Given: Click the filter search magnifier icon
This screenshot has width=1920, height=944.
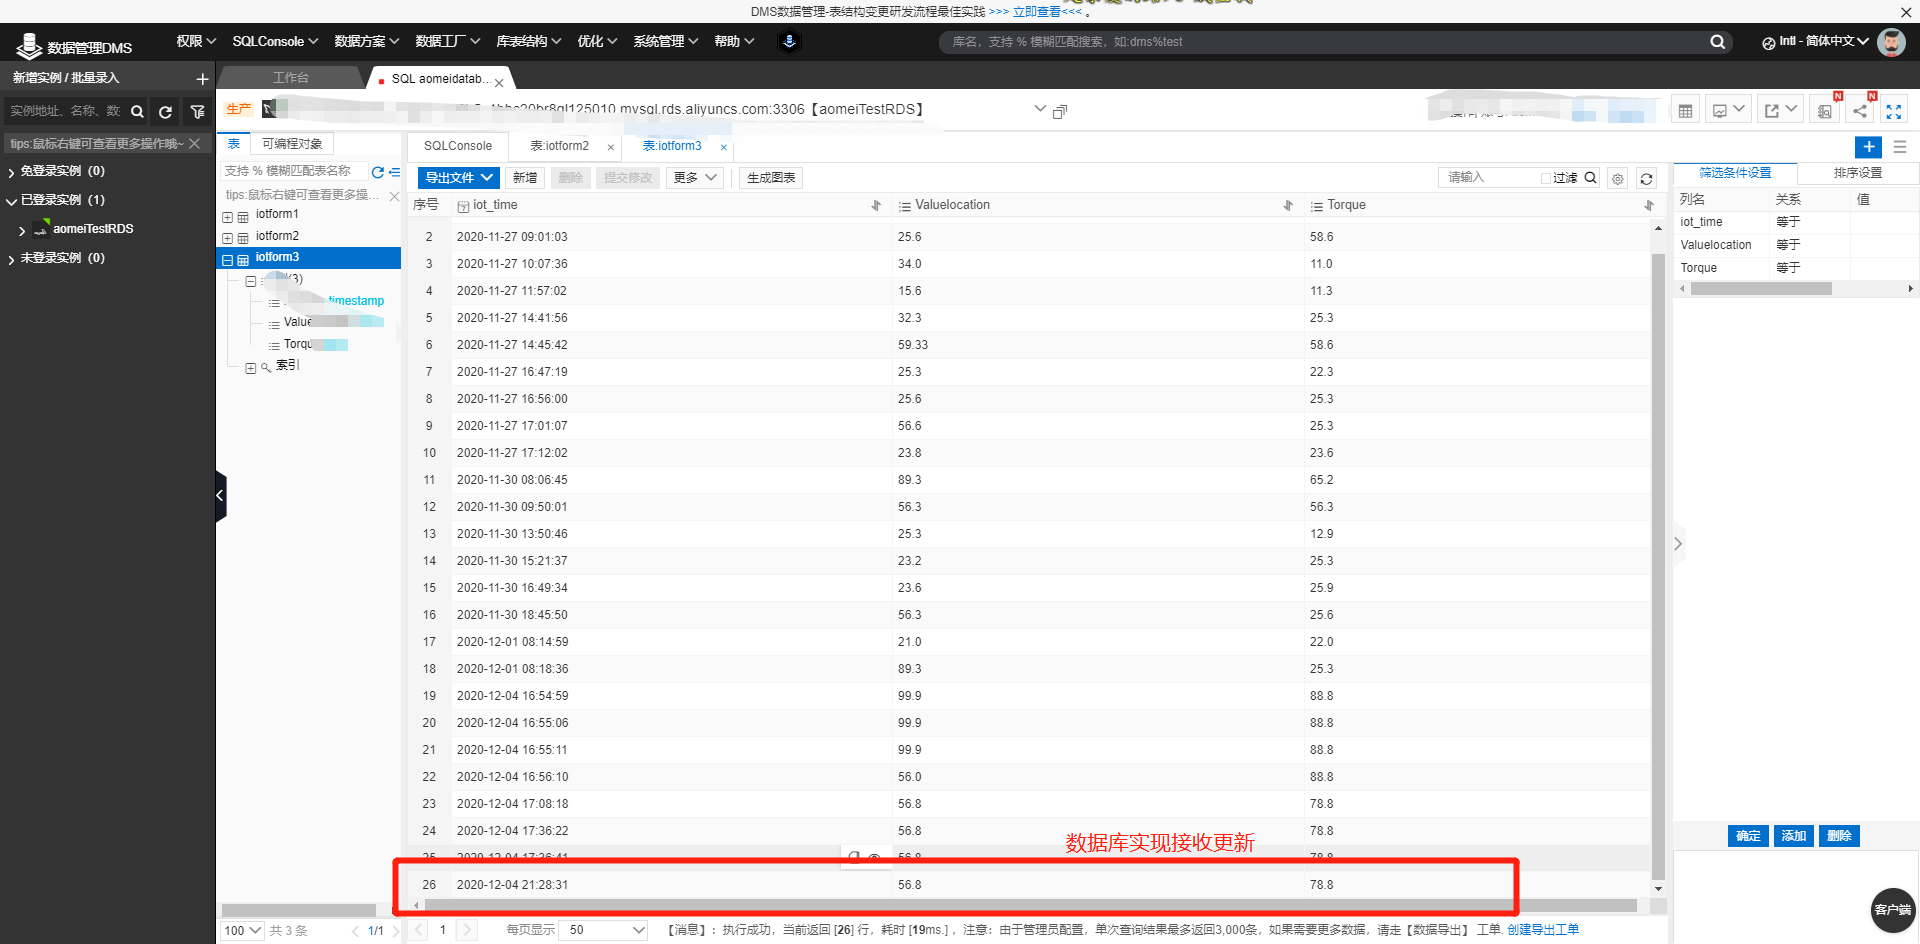Looking at the screenshot, I should pyautogui.click(x=1590, y=178).
